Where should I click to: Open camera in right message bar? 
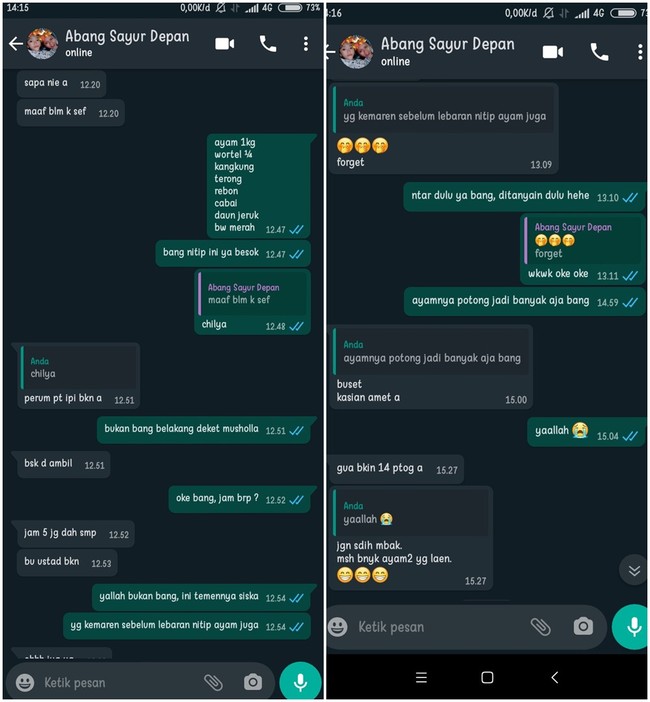point(583,626)
